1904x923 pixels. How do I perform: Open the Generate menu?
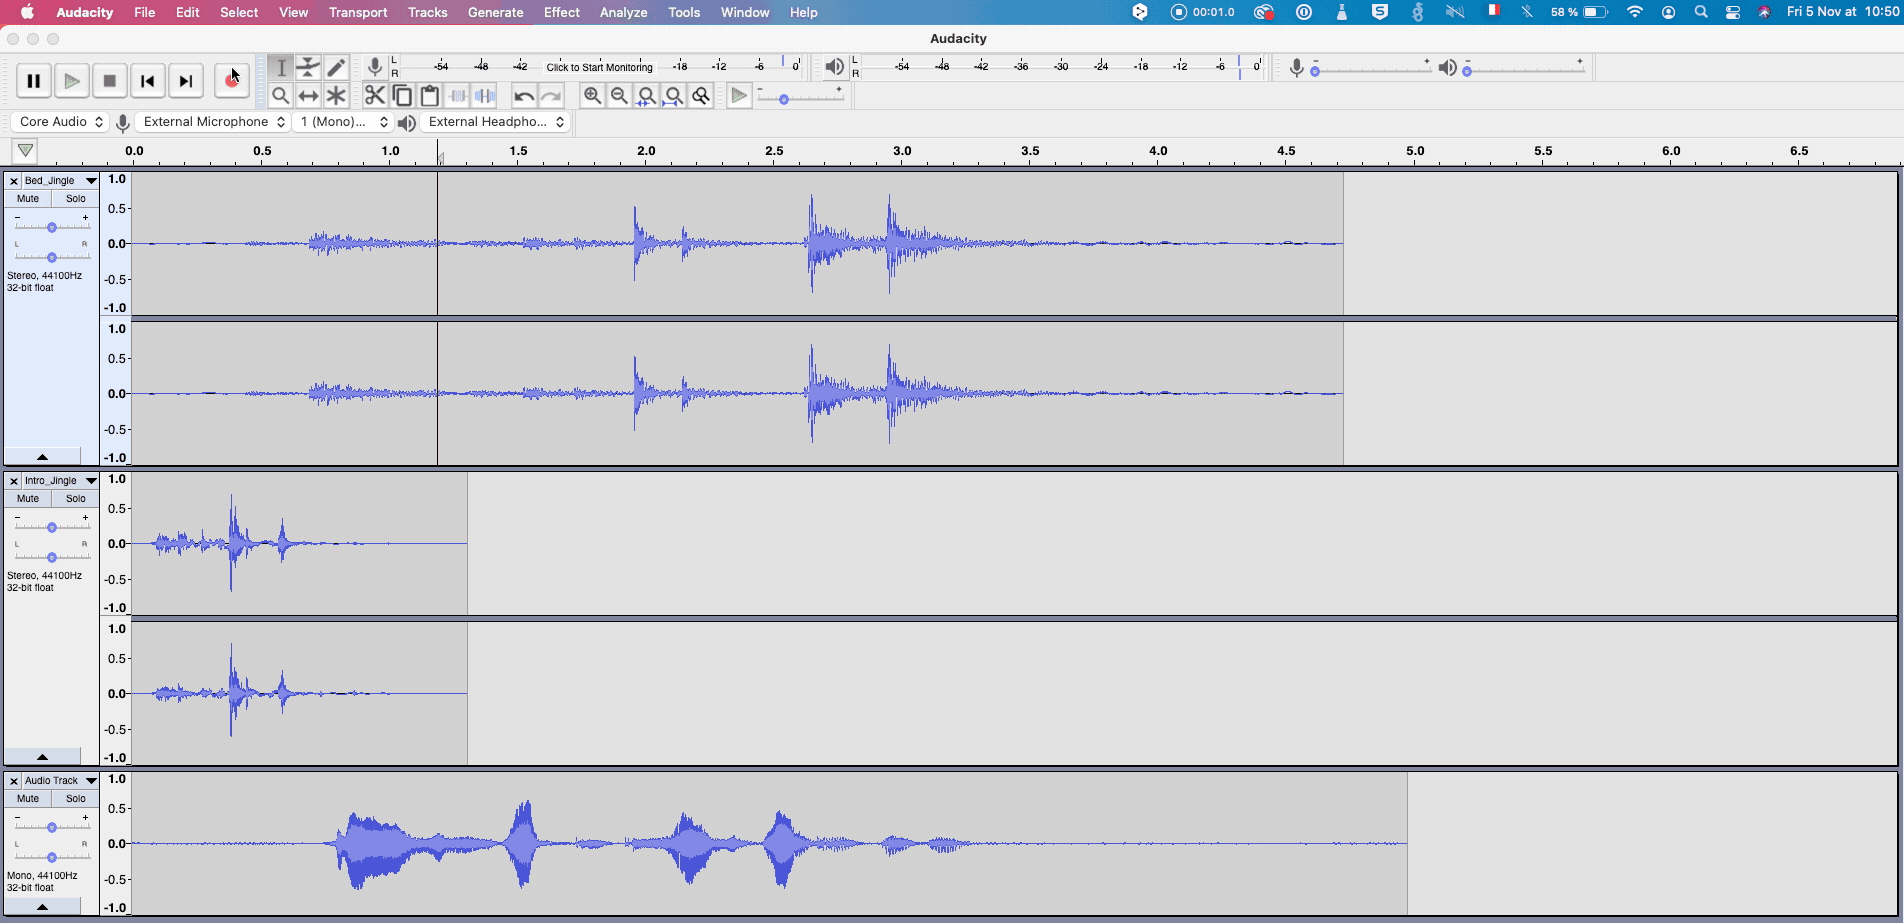[495, 12]
